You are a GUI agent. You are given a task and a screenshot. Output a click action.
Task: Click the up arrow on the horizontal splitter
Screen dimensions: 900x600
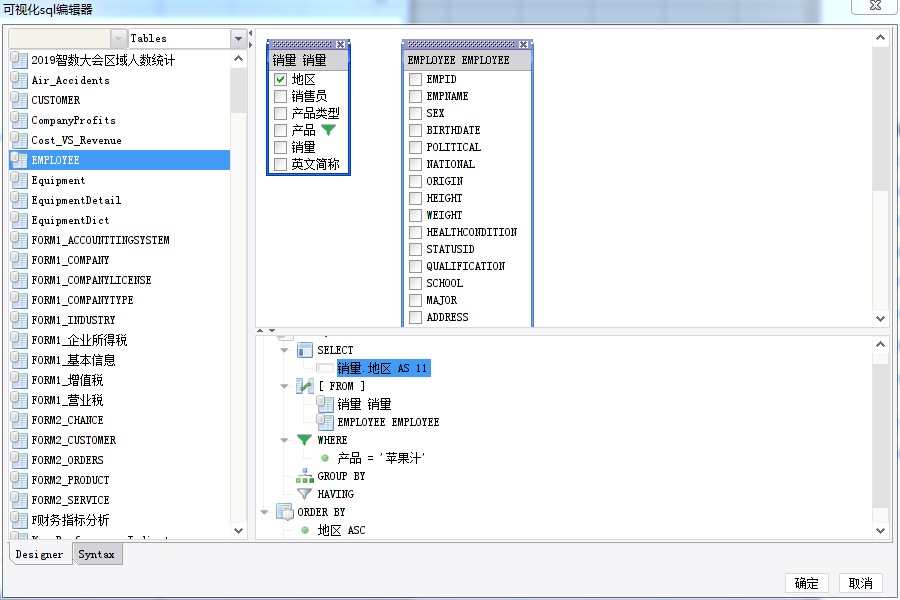[x=260, y=331]
